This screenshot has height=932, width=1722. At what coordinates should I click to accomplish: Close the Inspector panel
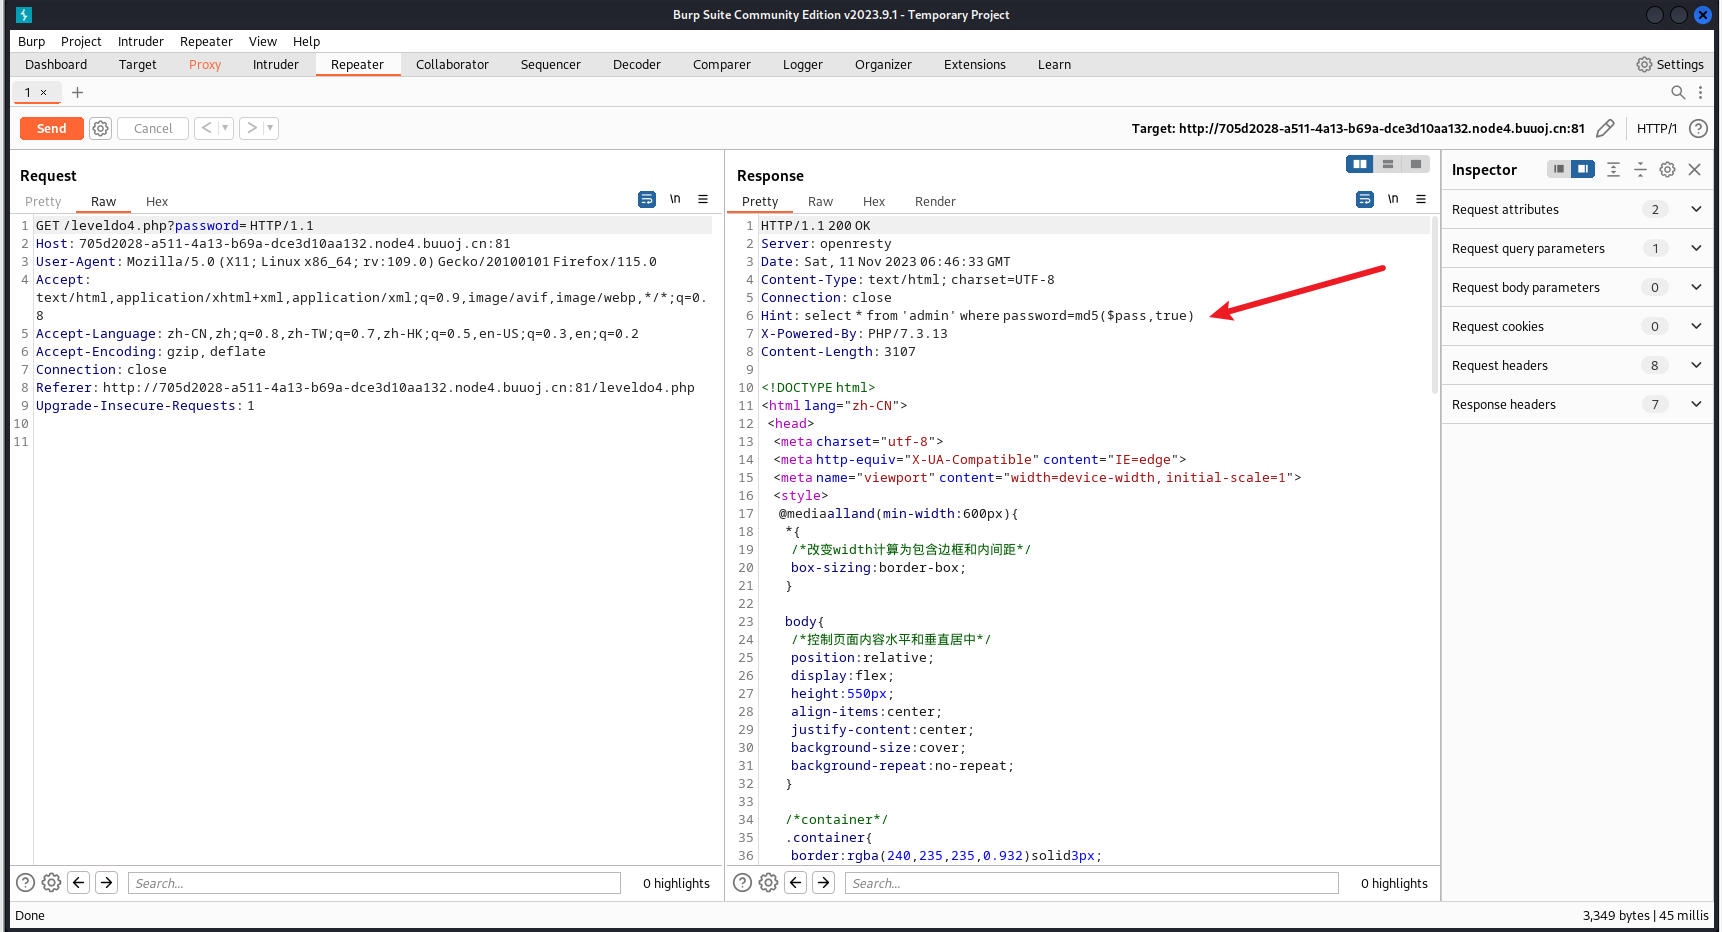click(x=1694, y=169)
